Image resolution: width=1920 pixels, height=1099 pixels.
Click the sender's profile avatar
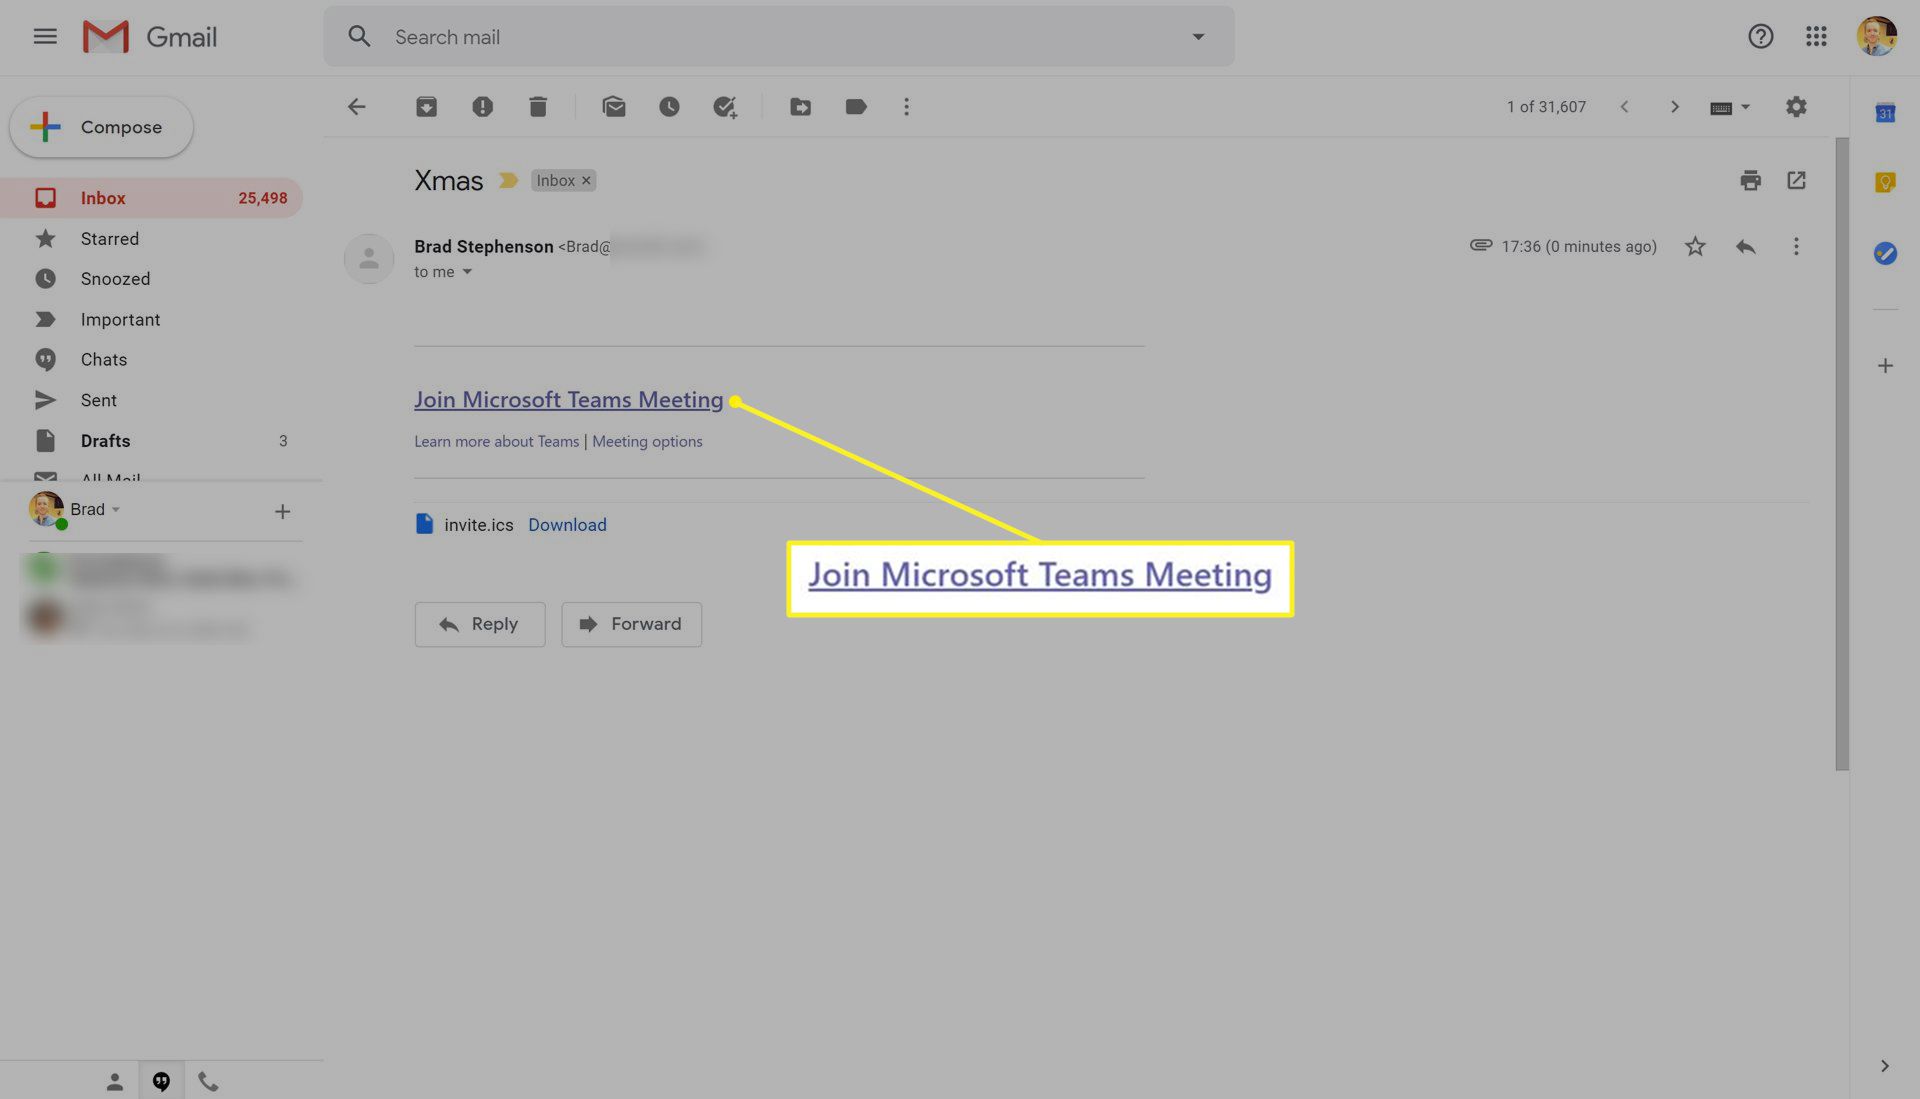coord(369,259)
